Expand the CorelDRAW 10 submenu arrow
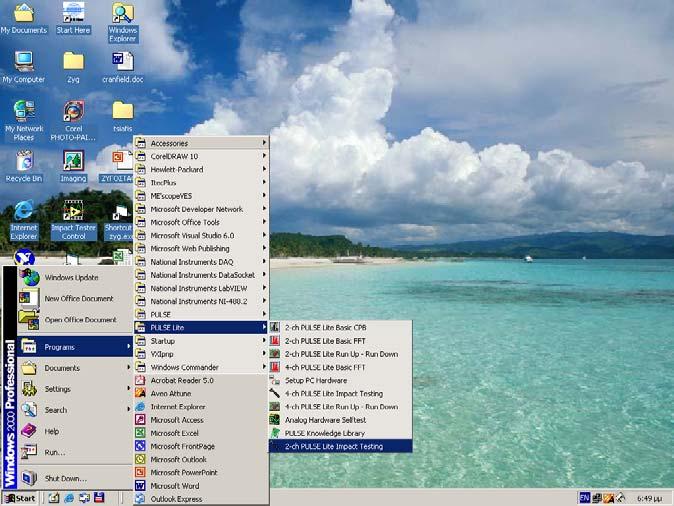 [x=264, y=156]
